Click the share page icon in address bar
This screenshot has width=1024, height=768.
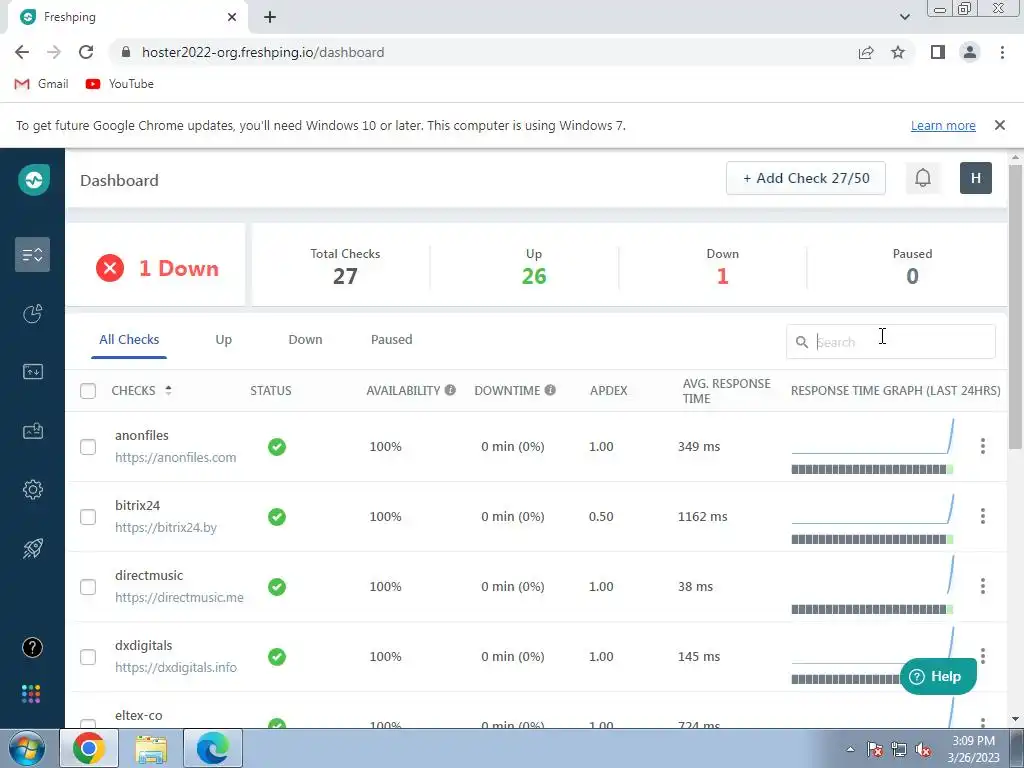coord(866,52)
